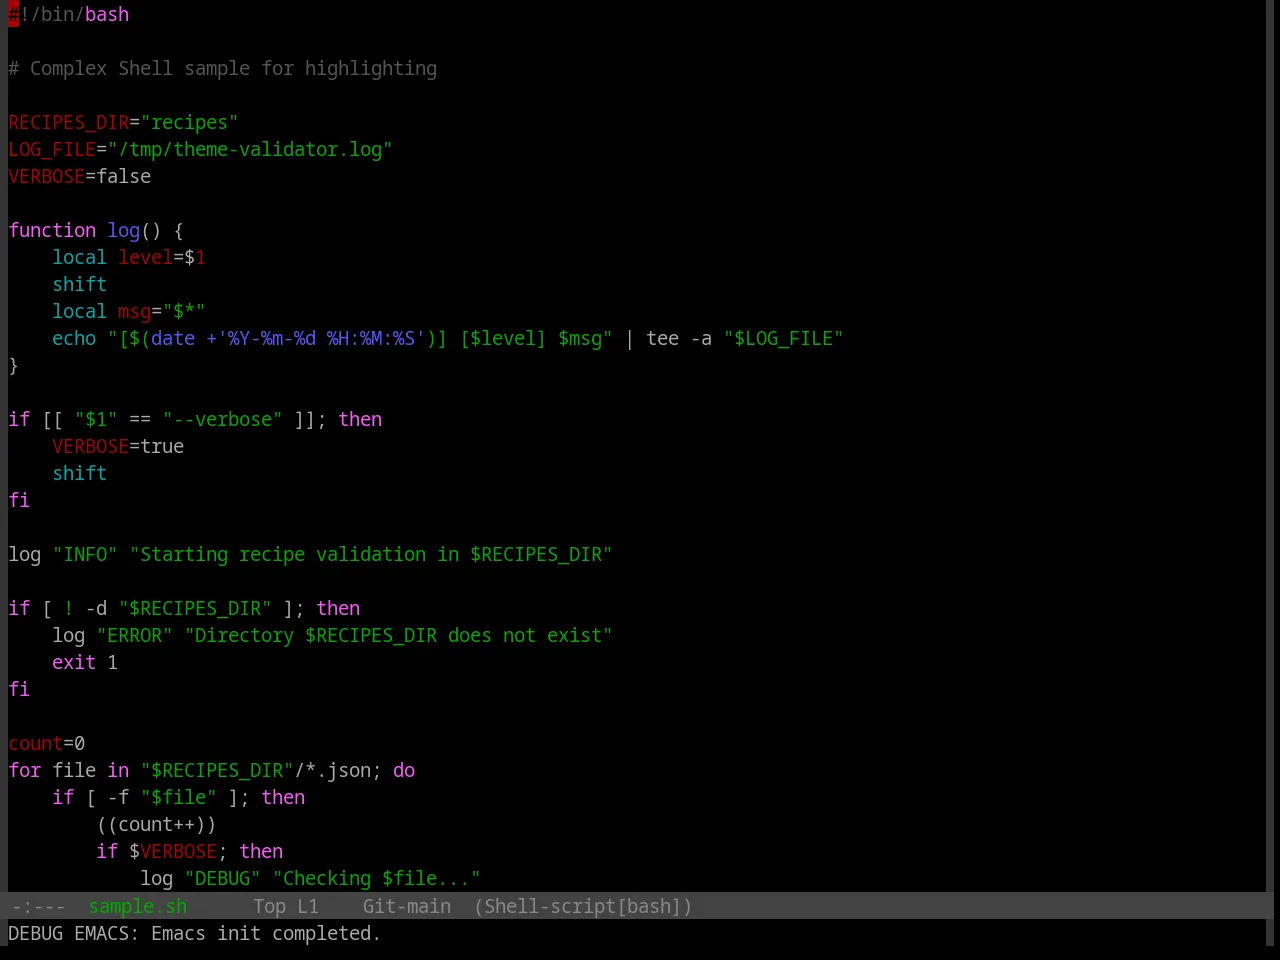Click the Top position indicator in mode line
Viewport: 1280px width, 960px height.
tap(269, 906)
